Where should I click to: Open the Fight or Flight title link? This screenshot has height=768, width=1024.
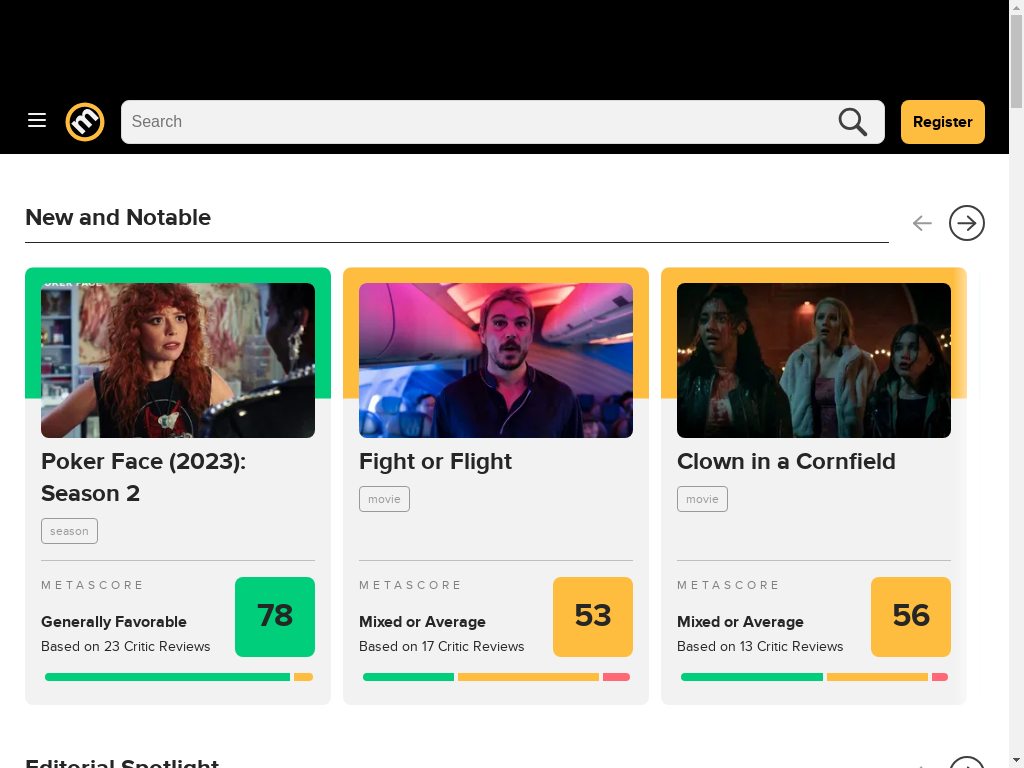point(436,462)
